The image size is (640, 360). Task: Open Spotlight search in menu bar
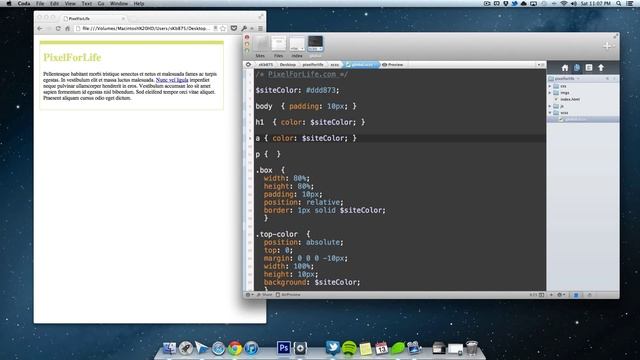pos(619,4)
